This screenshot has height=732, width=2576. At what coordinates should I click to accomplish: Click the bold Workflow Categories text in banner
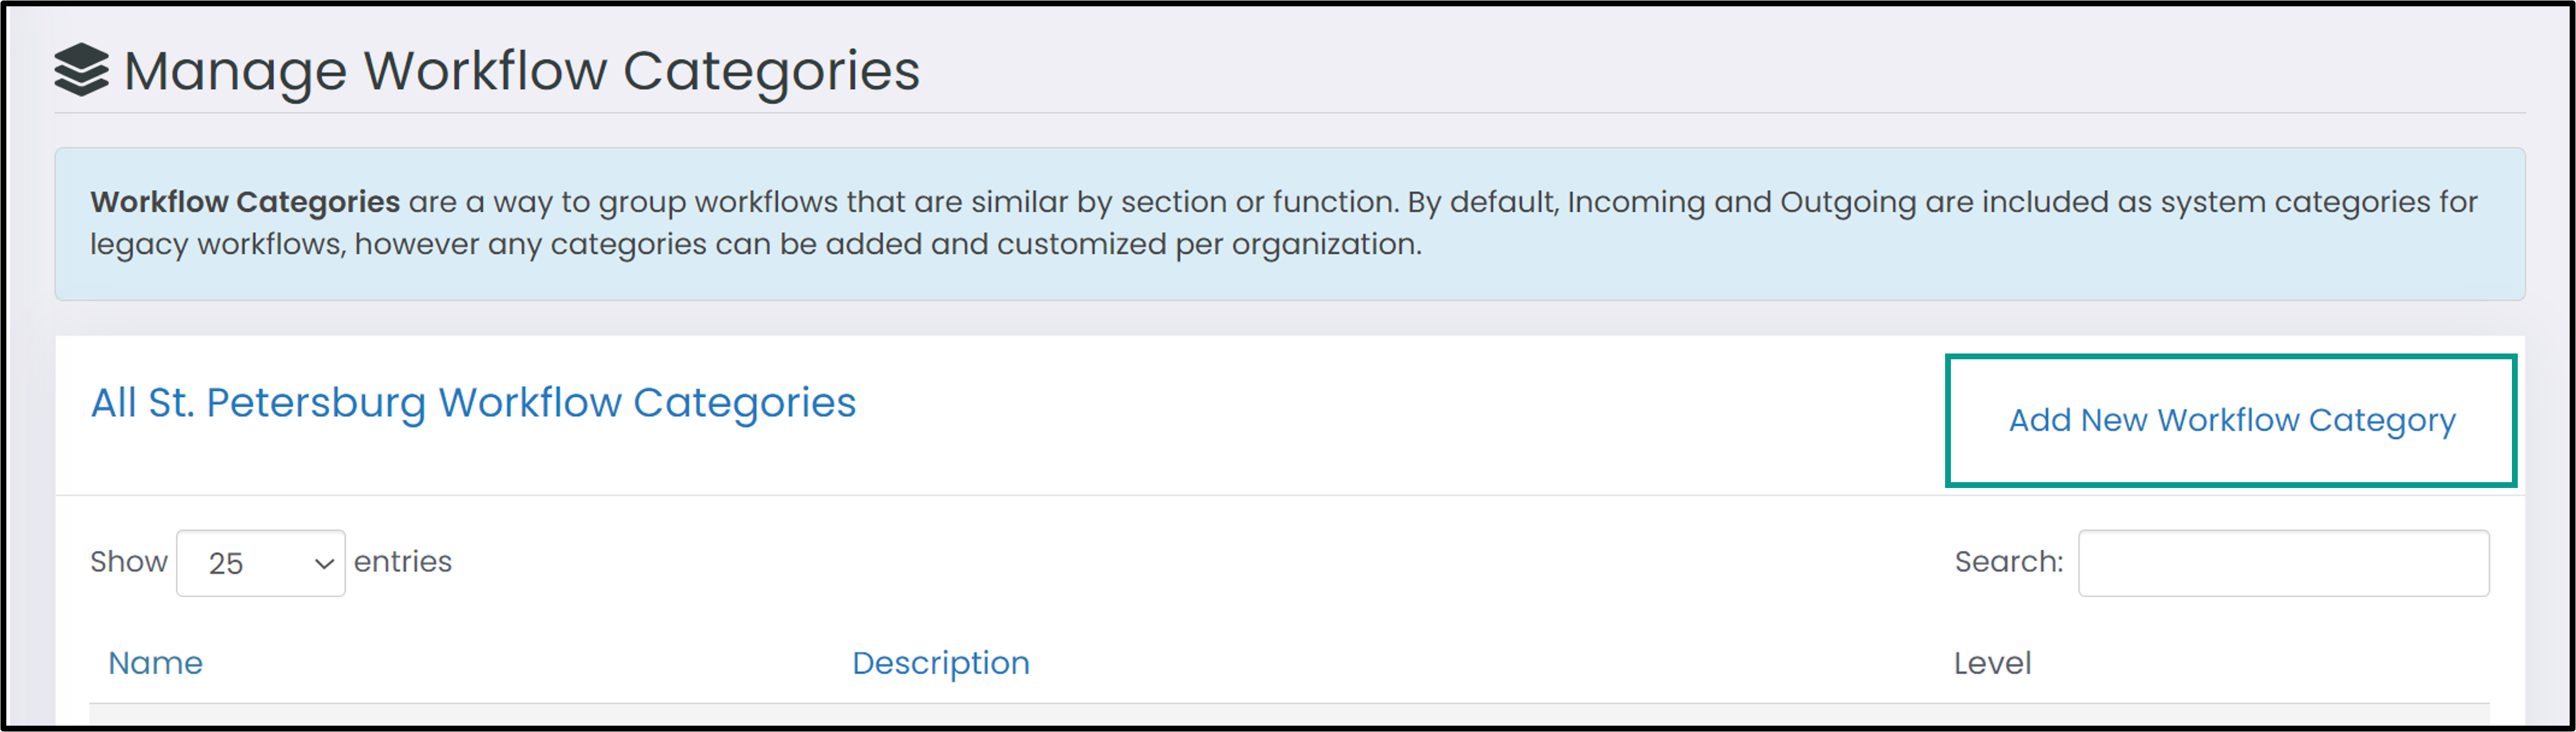coord(245,202)
